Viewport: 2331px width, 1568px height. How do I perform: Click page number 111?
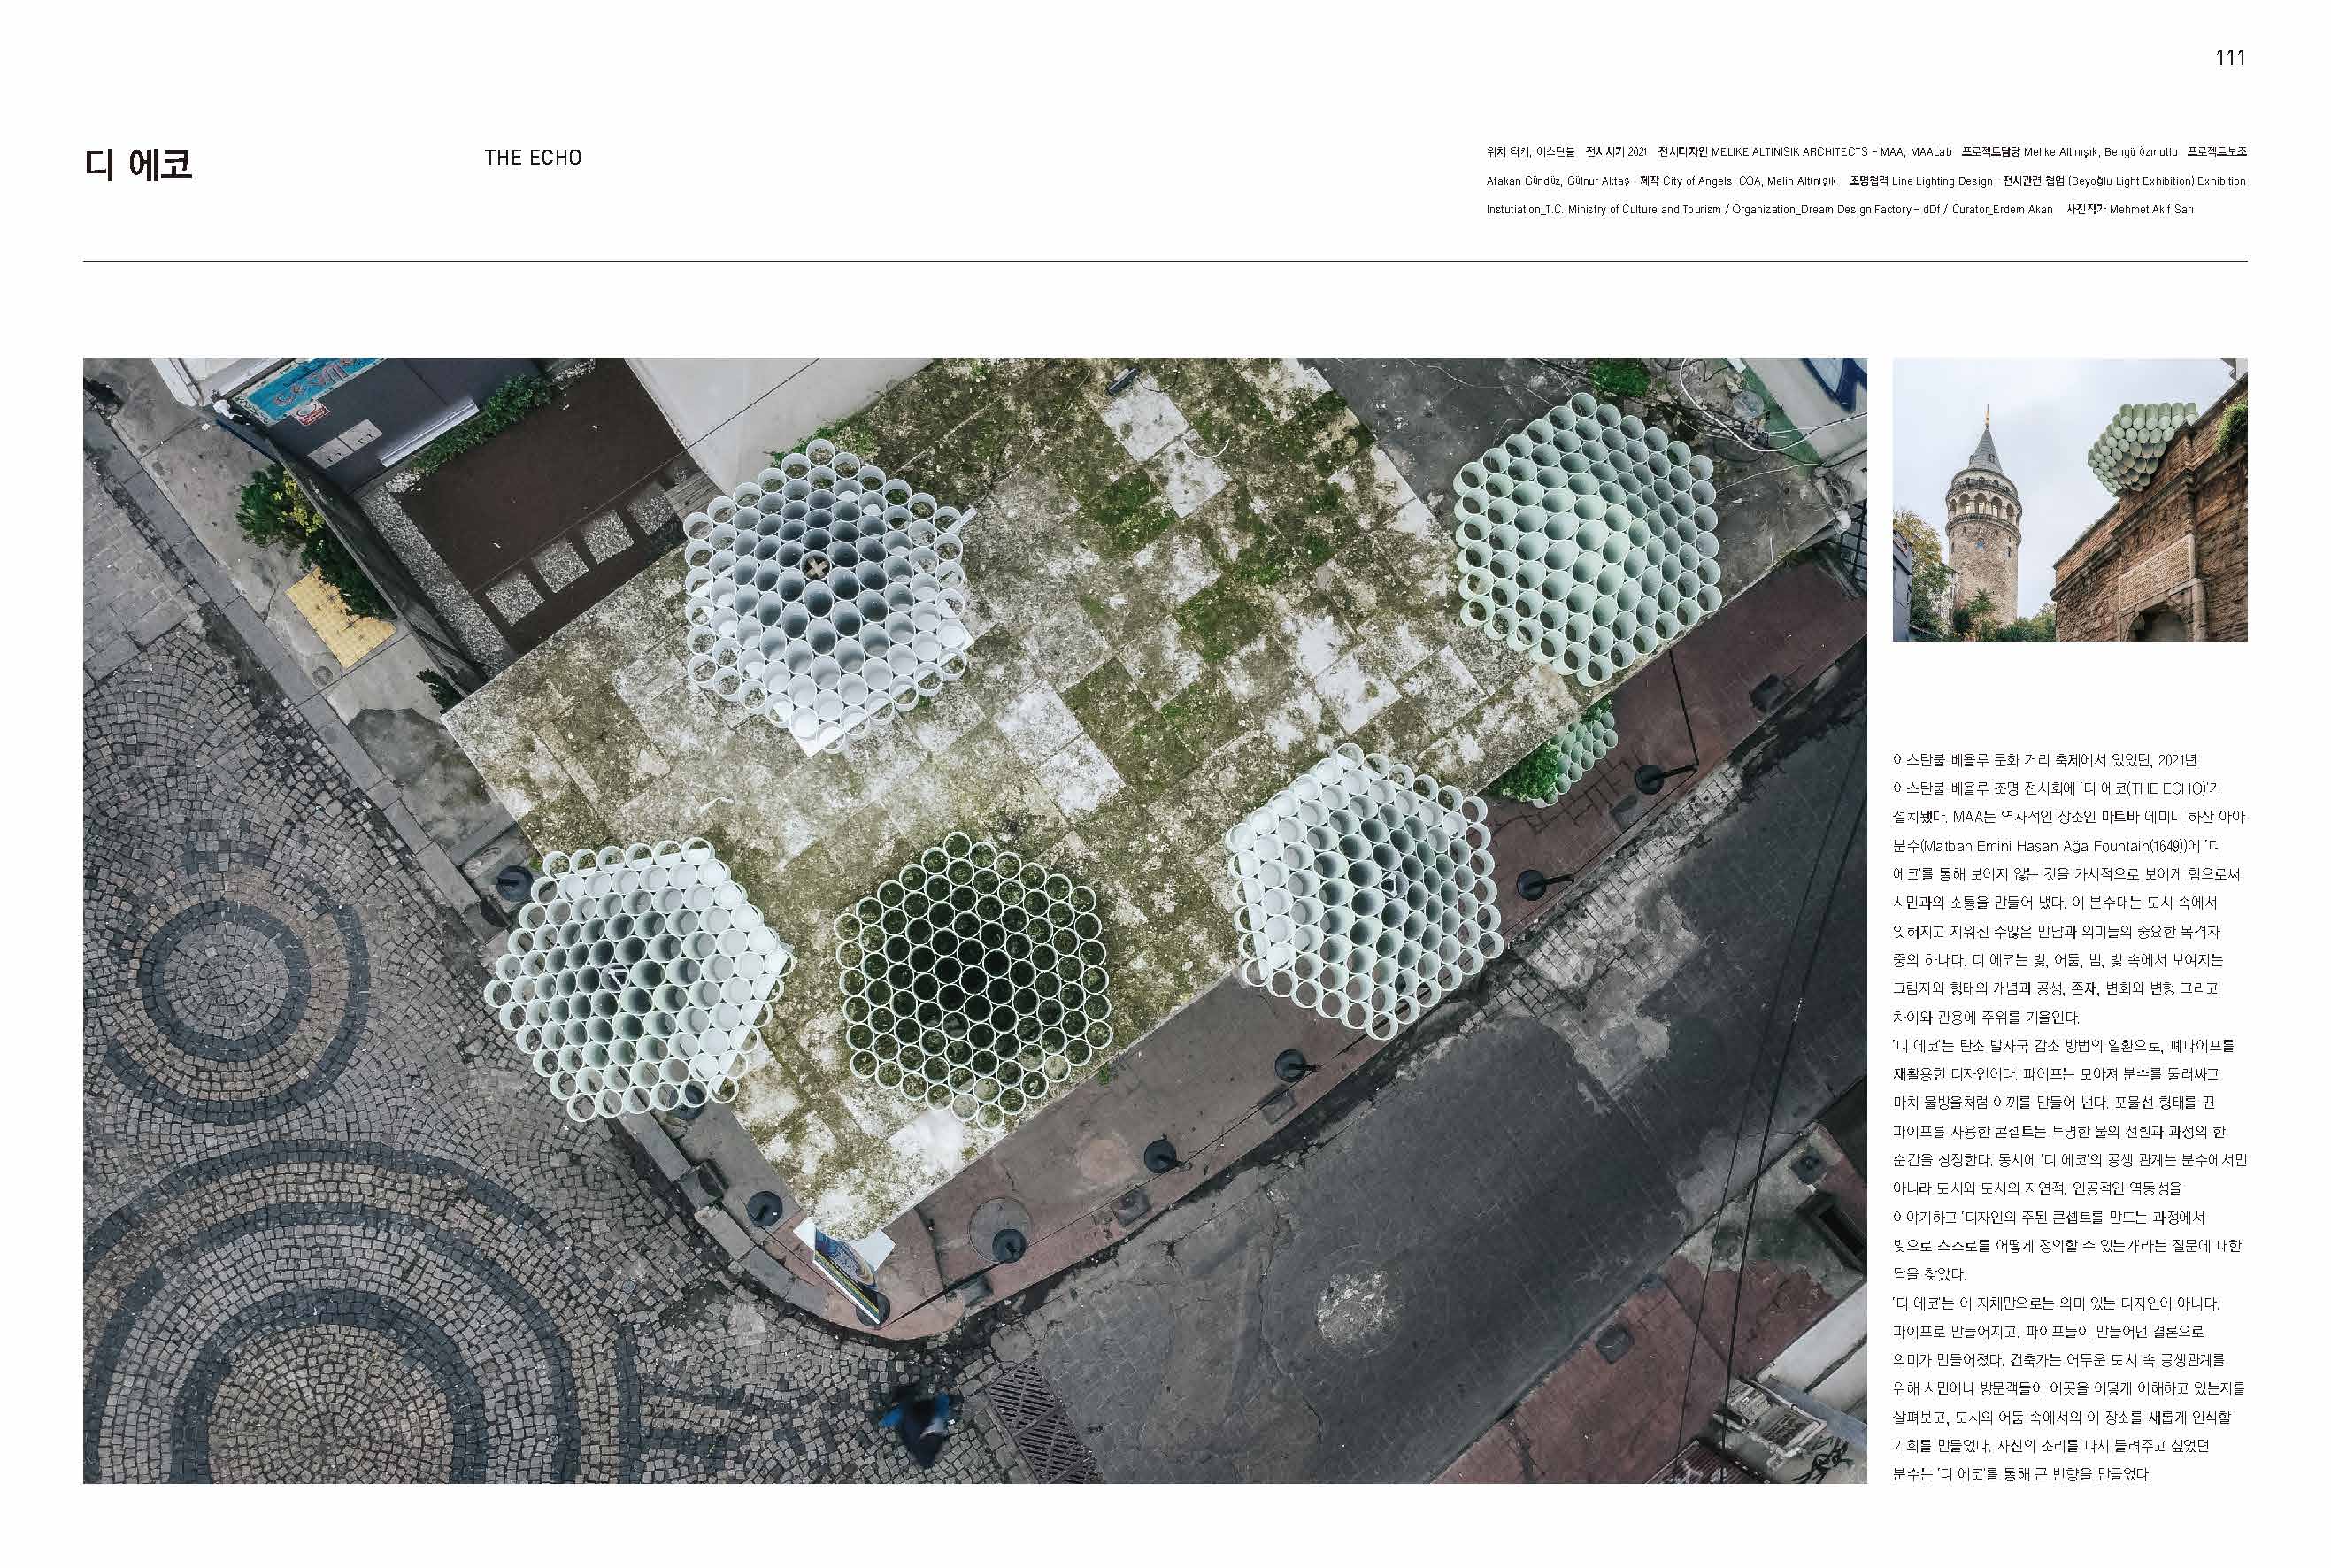[x=2230, y=58]
